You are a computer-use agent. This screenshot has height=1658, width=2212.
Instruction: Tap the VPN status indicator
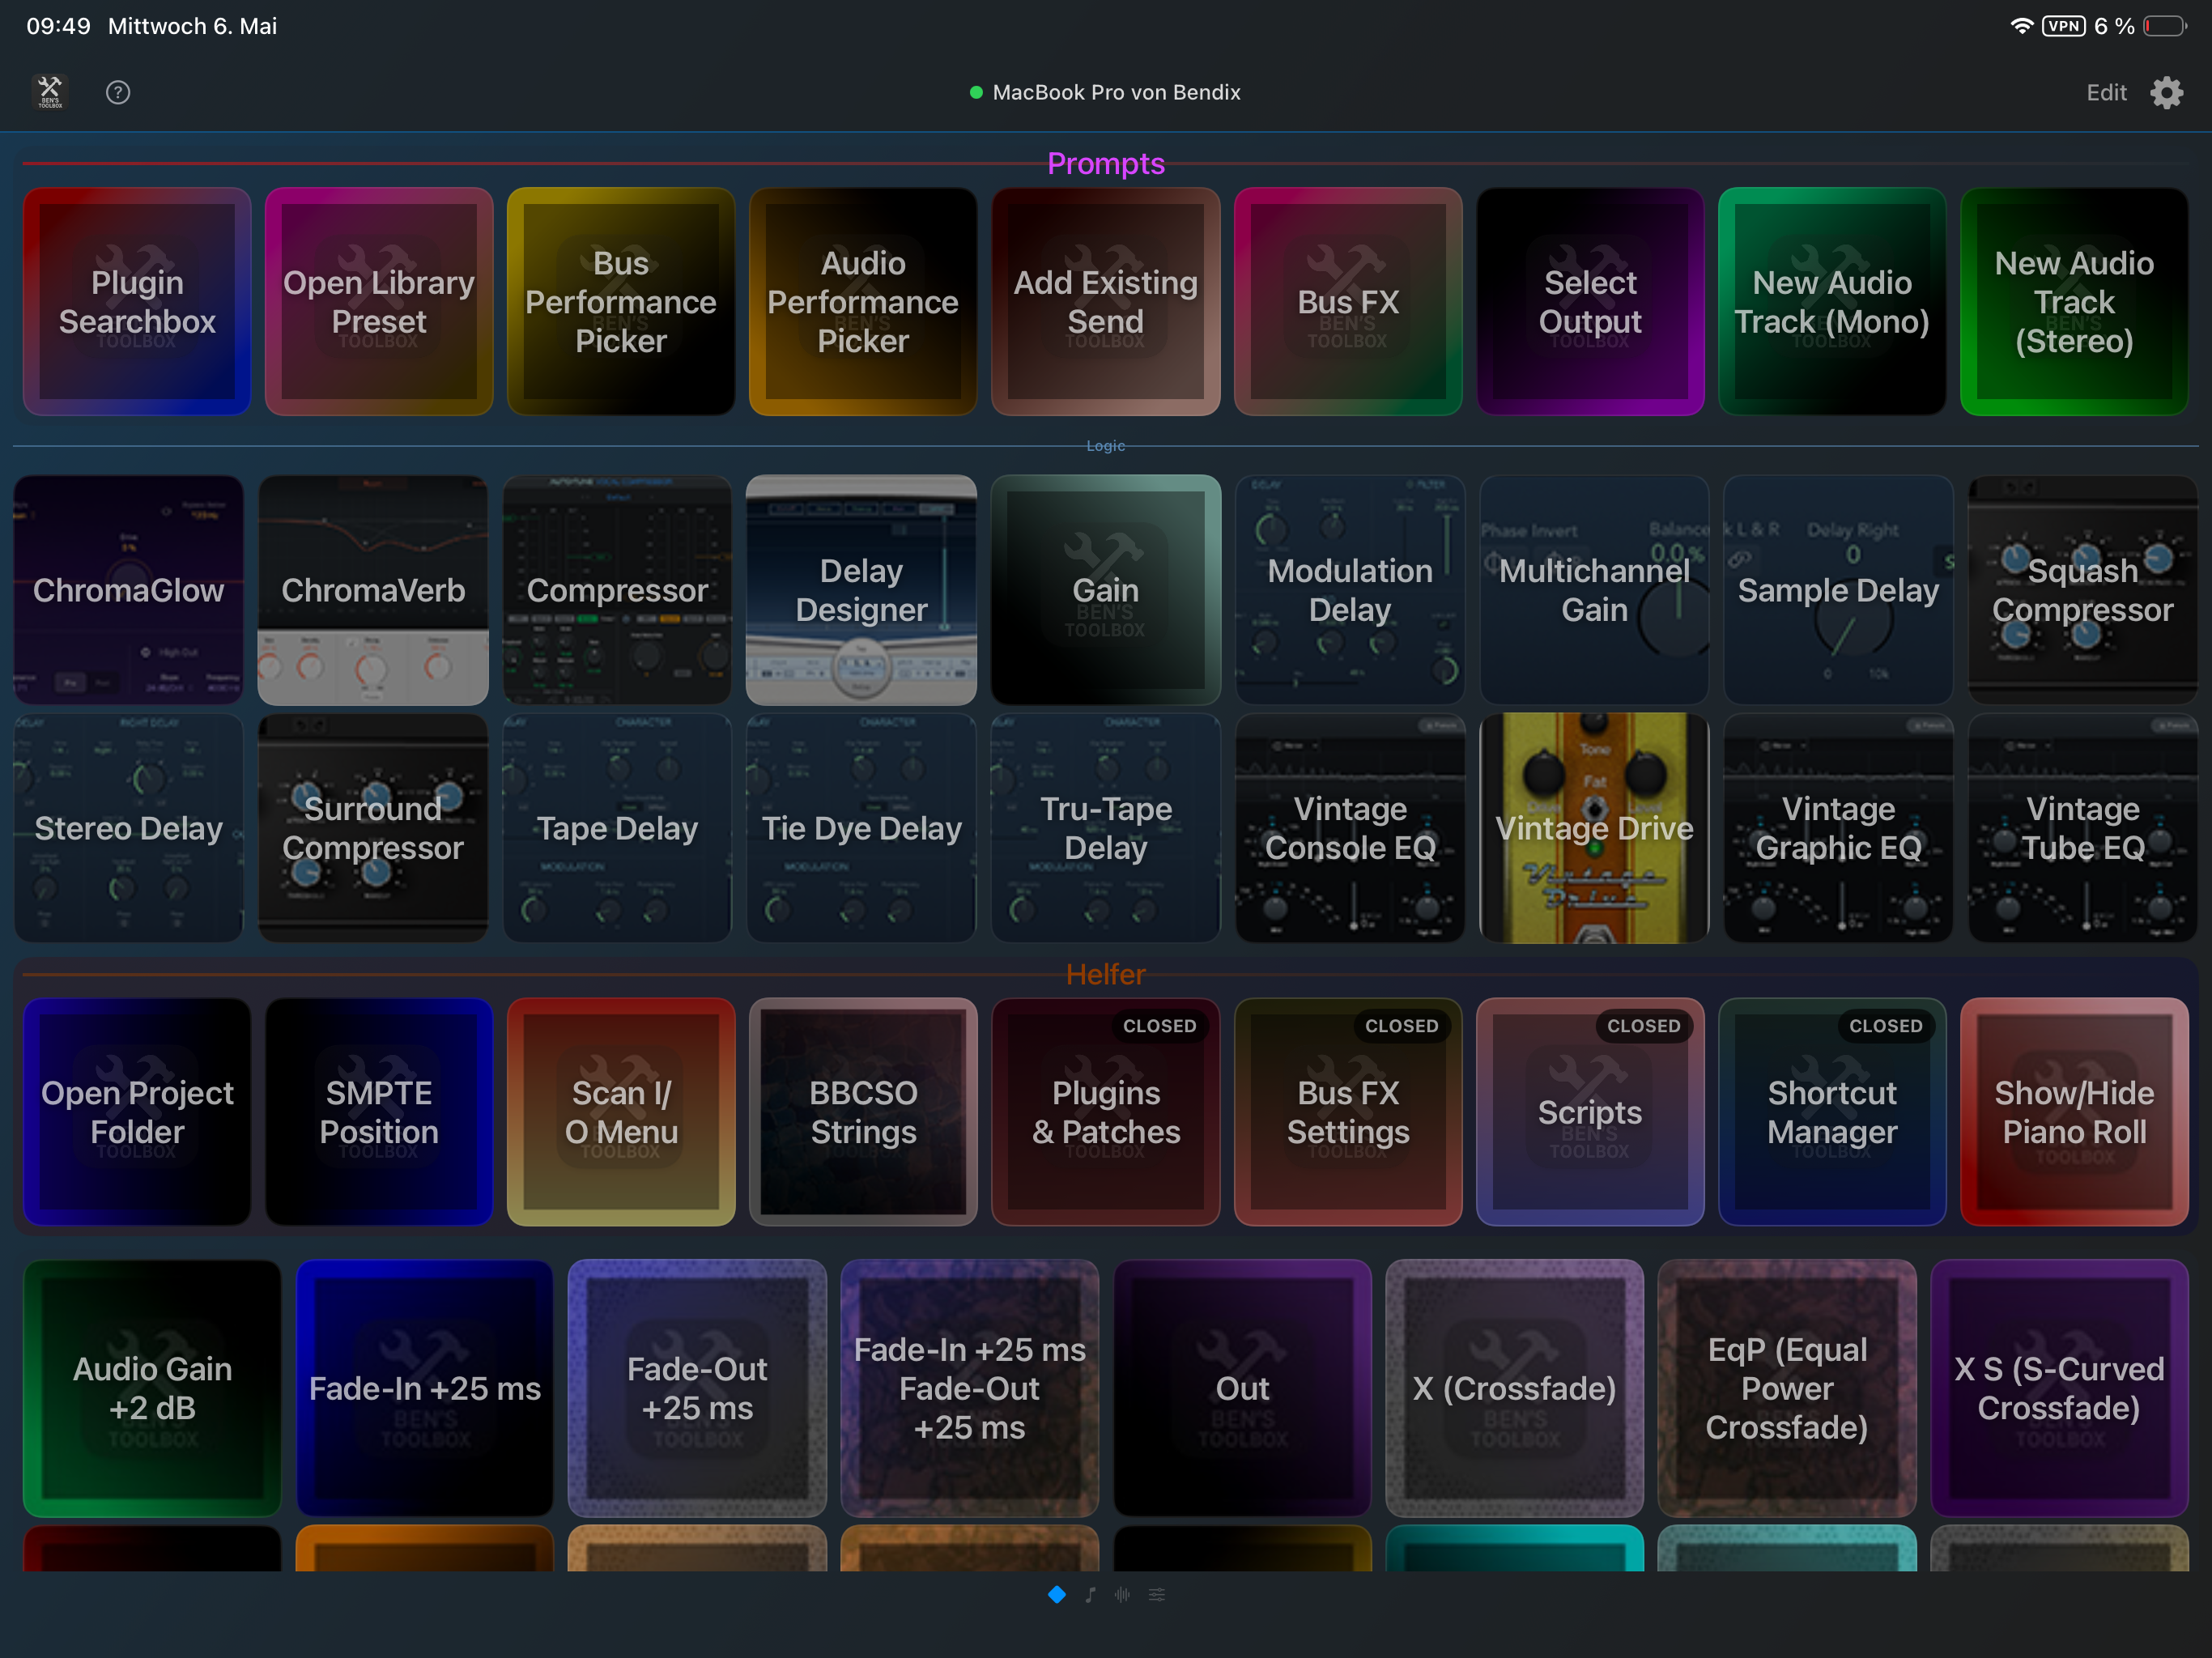pos(2064,26)
